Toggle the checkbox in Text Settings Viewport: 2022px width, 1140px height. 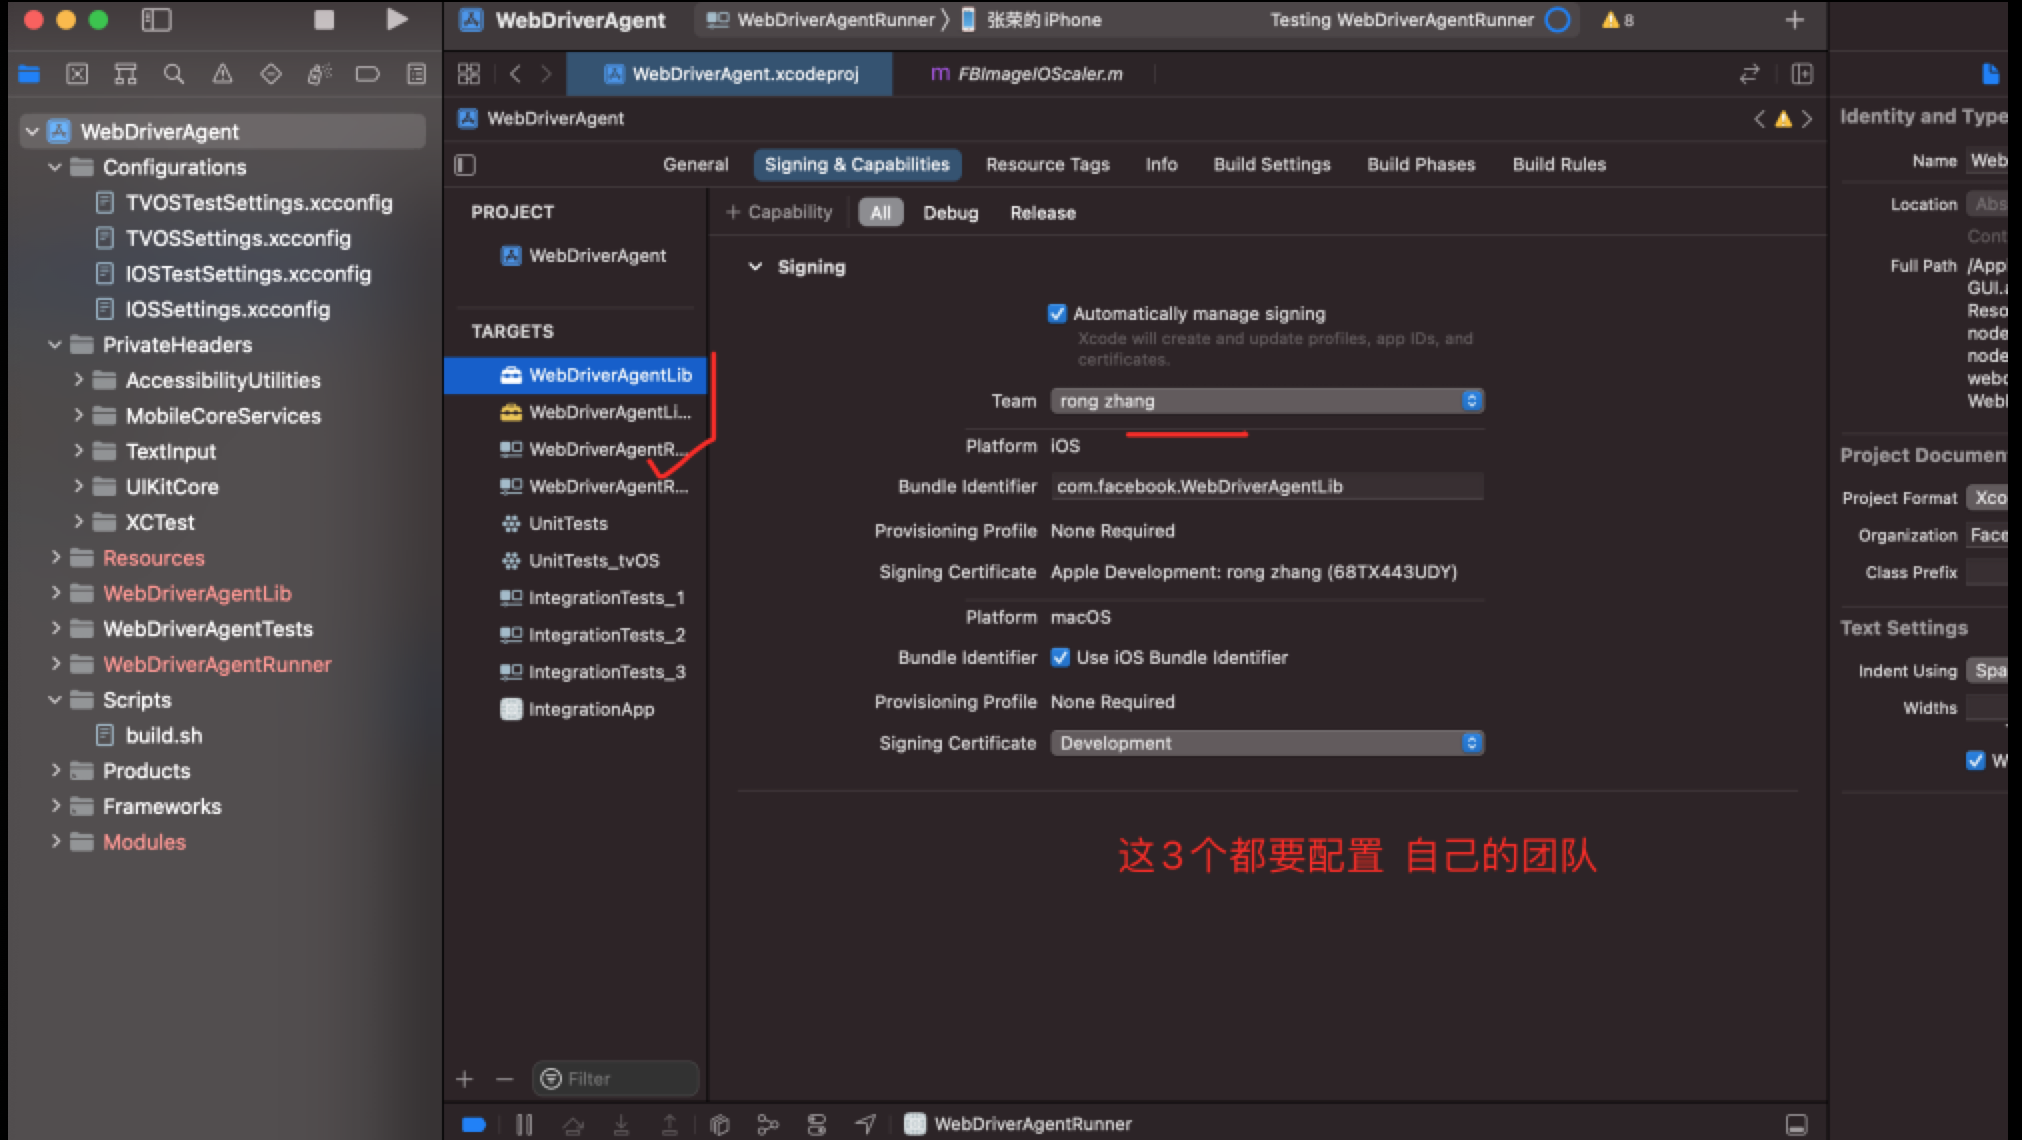pos(1975,760)
